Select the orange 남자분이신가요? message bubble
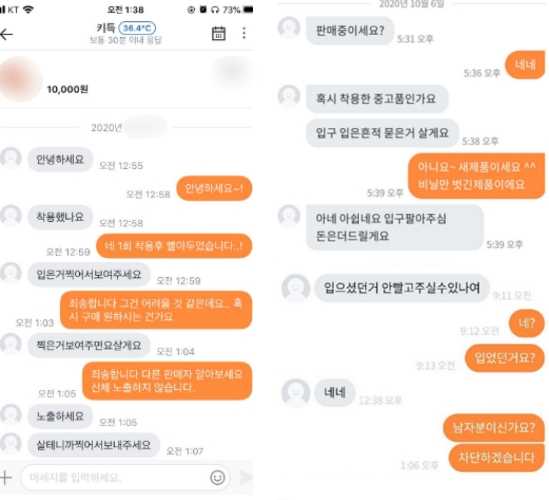The height and width of the screenshot is (500, 549). point(494,428)
